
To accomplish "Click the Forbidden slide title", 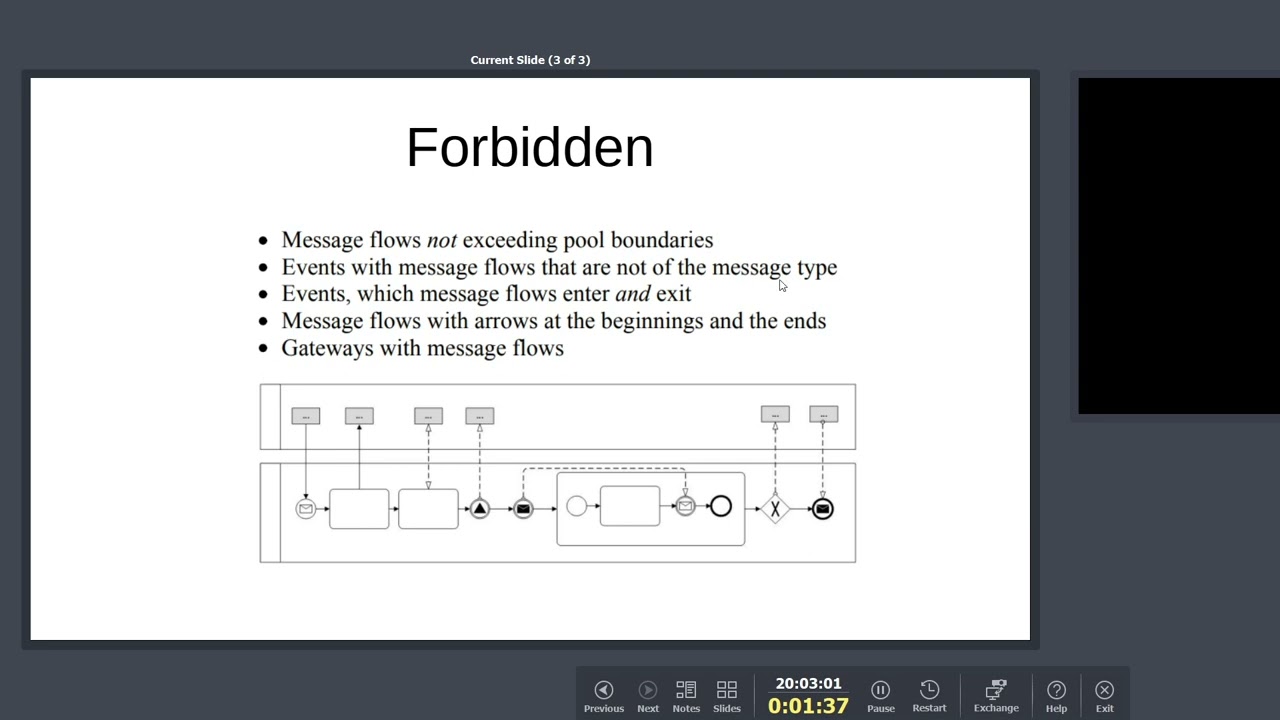I will point(530,147).
